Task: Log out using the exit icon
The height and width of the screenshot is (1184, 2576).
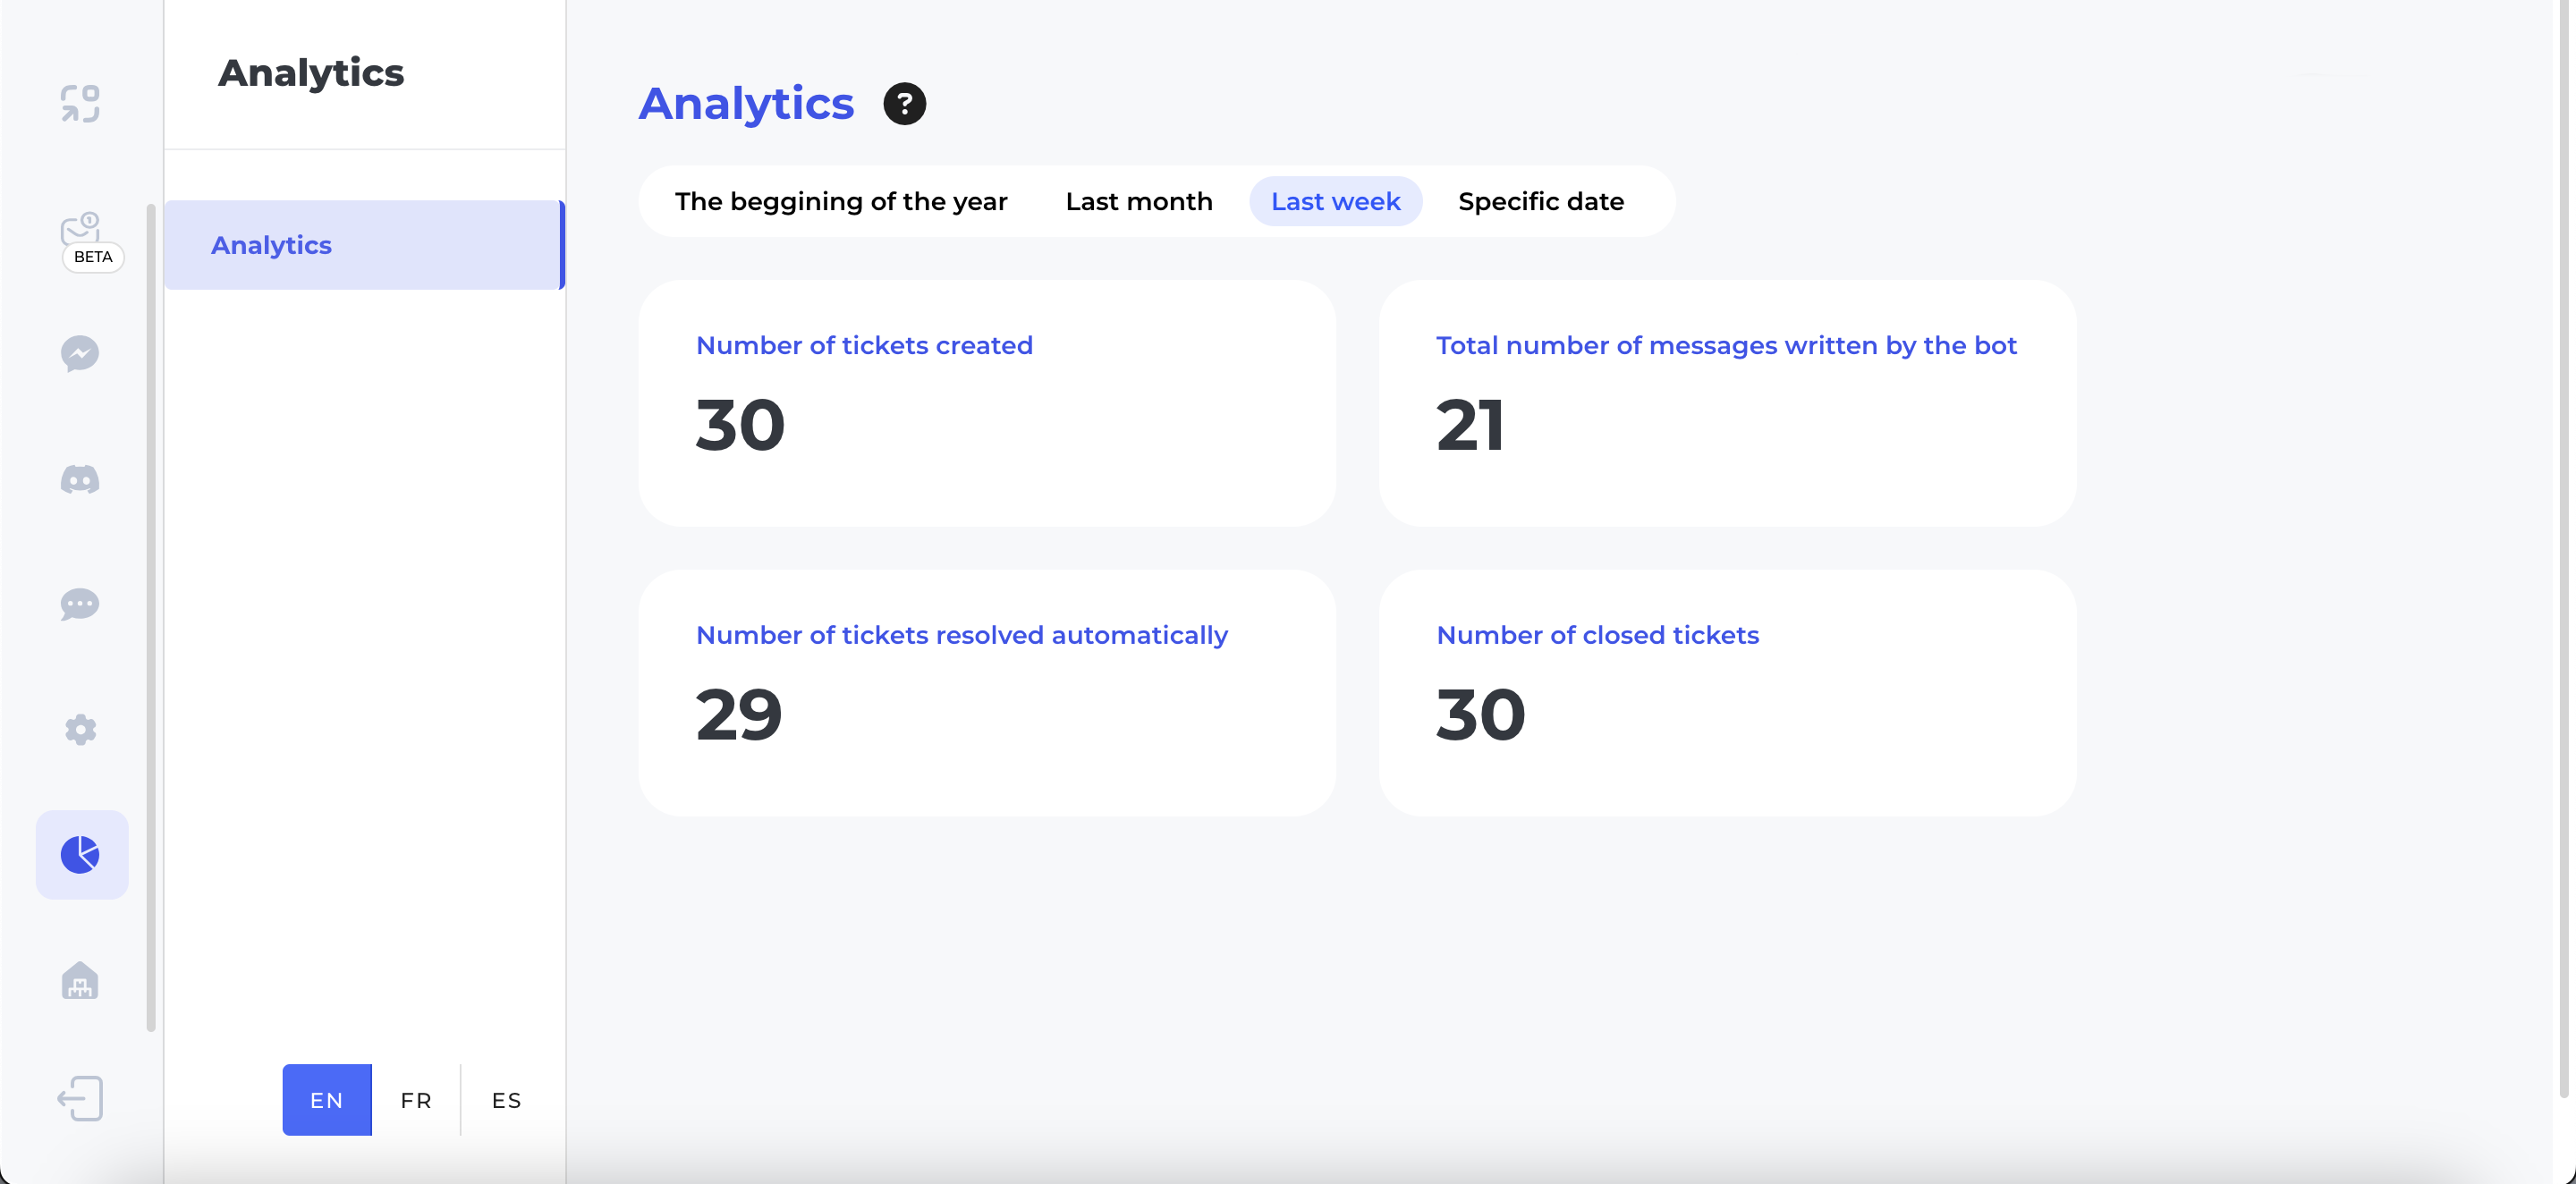Action: tap(80, 1098)
